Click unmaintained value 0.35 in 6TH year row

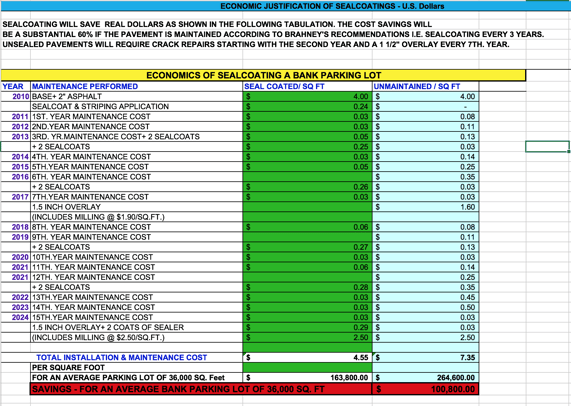(x=425, y=177)
